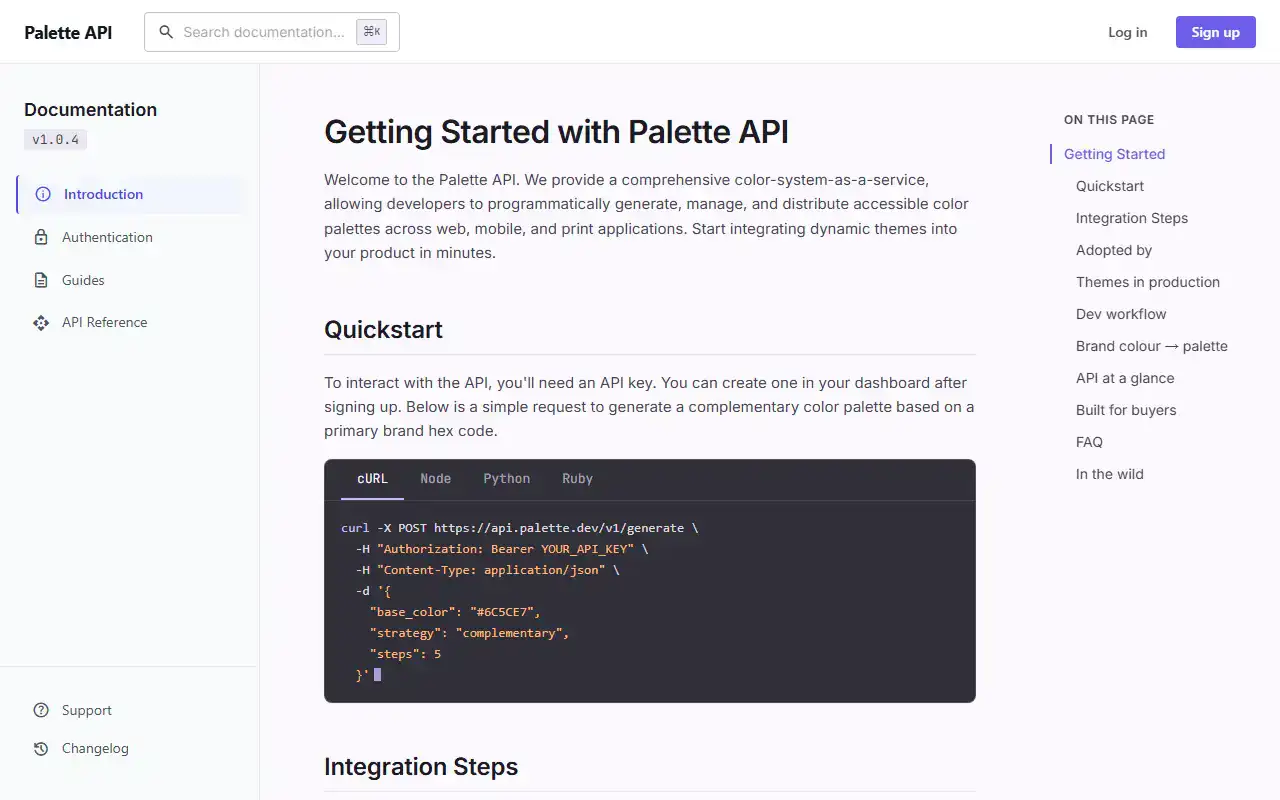Click the "Authorization: Bearer YOUR_API_KEY" header string
This screenshot has width=1280, height=800.
(506, 549)
